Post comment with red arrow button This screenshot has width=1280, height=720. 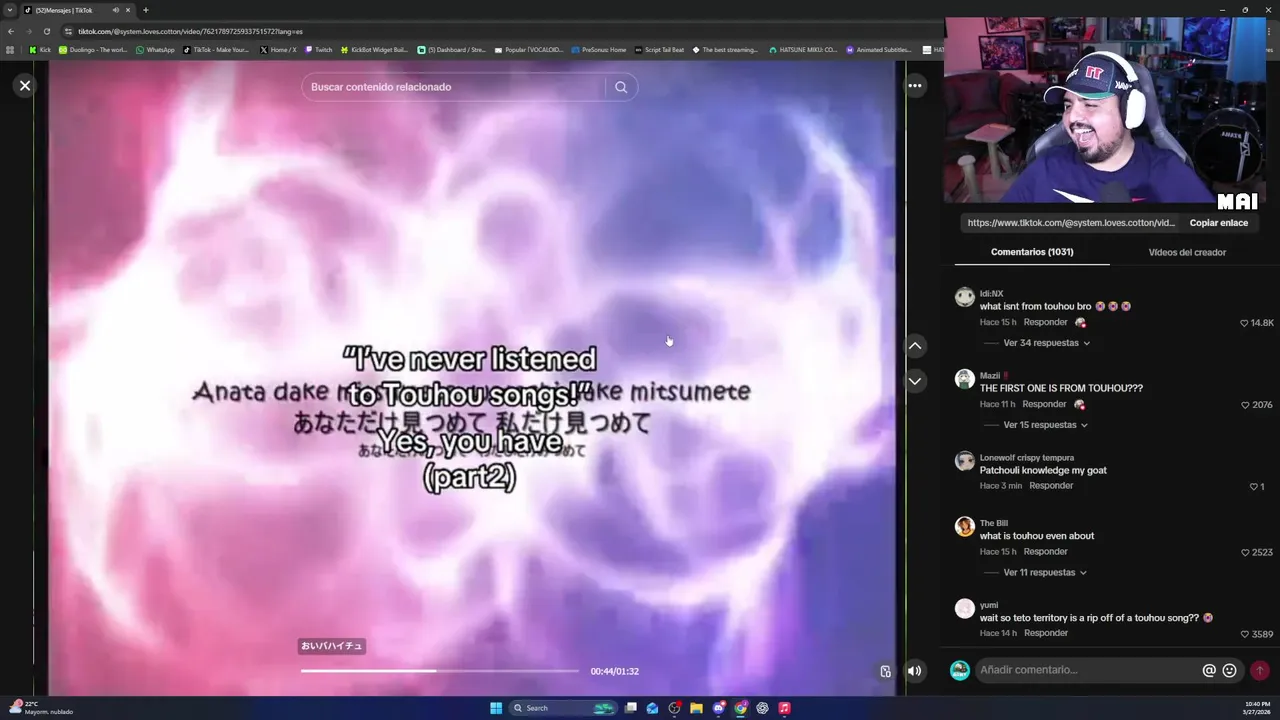(x=1260, y=671)
